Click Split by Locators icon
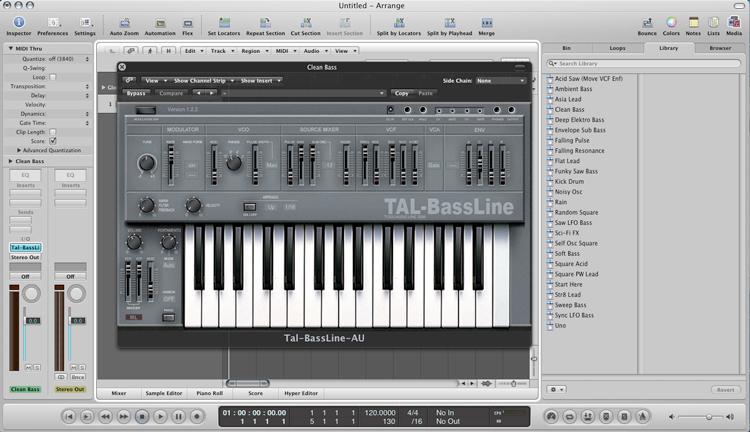Screen dimensions: 750x432 click(x=399, y=23)
